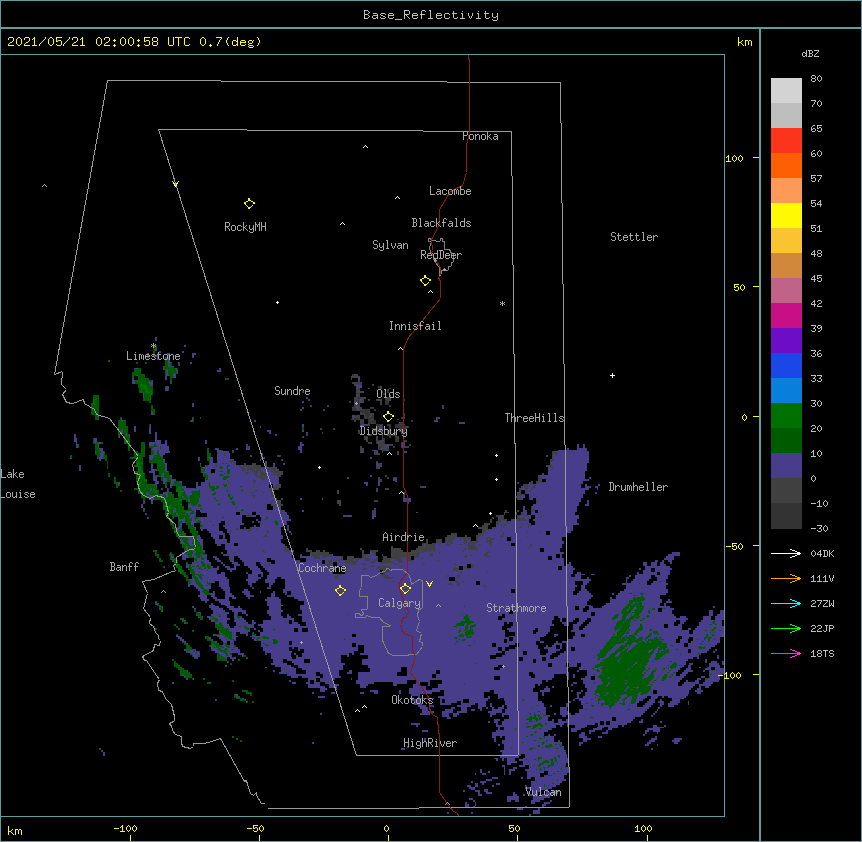Click the Limestone label
Viewport: 862px width, 842px height.
point(153,356)
